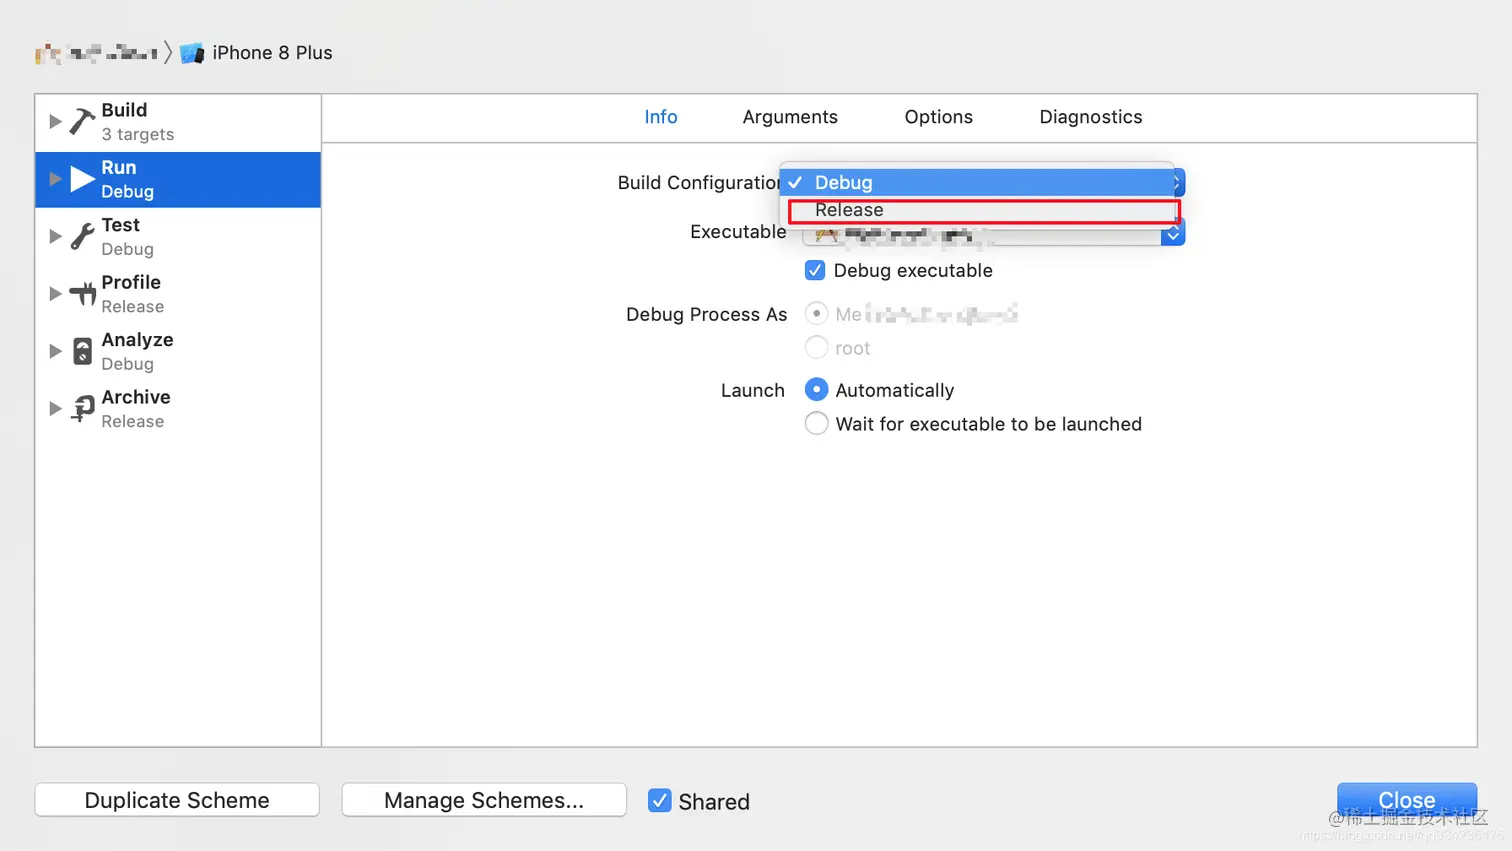This screenshot has width=1512, height=851.
Task: Click the Duplicate Scheme button
Action: point(177,800)
